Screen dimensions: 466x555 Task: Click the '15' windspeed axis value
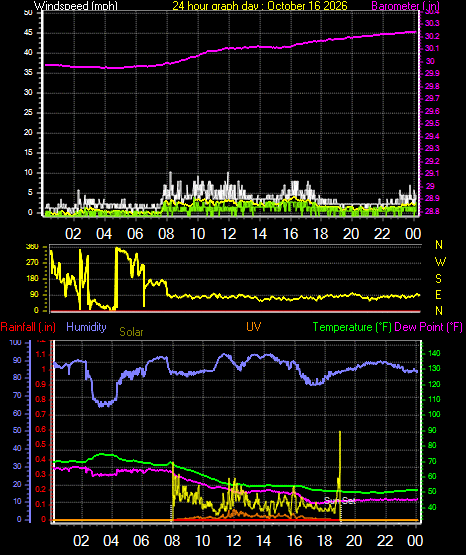tap(28, 153)
